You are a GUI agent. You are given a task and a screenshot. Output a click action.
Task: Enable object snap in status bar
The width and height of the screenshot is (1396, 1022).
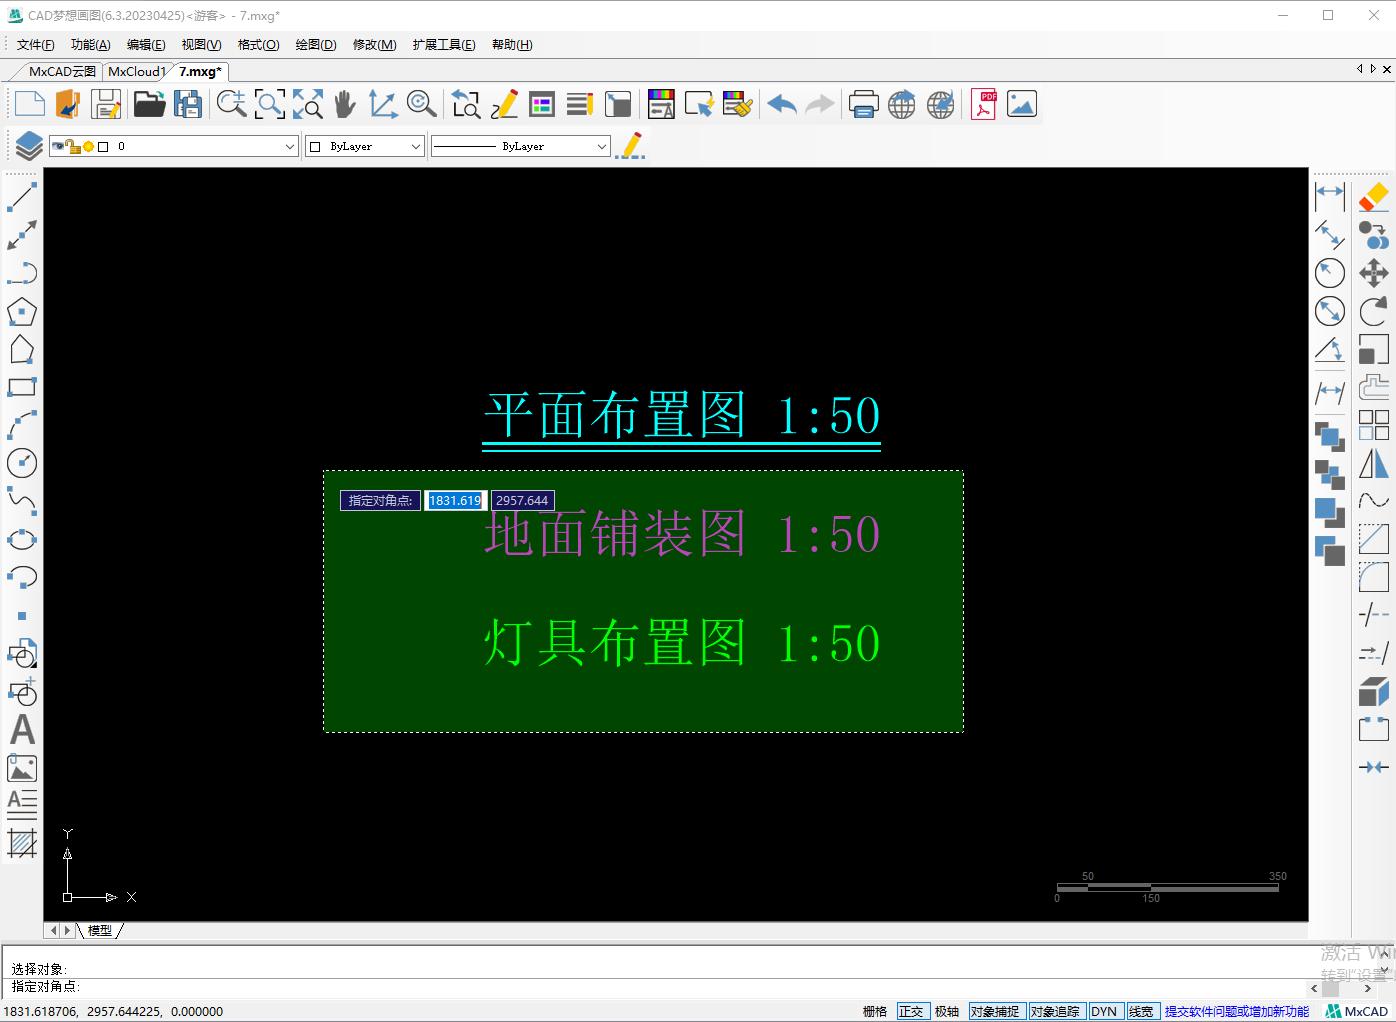[x=997, y=1011]
